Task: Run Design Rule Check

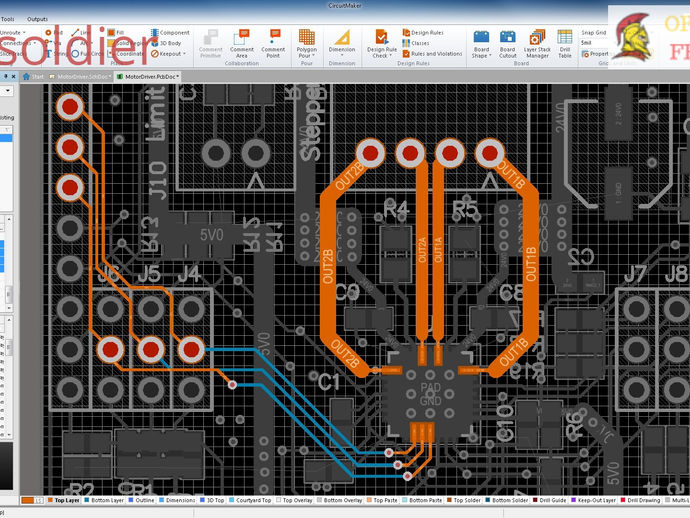Action: coord(382,44)
